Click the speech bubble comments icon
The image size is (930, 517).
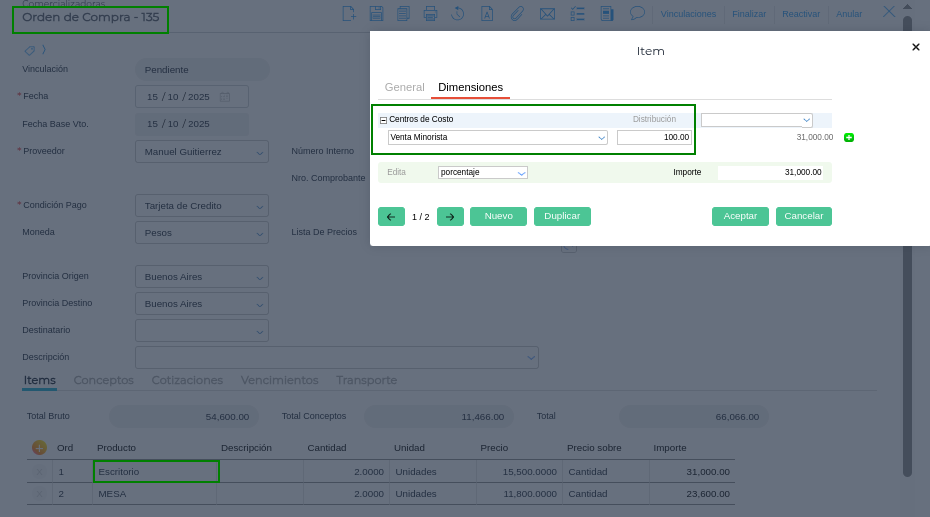(637, 14)
